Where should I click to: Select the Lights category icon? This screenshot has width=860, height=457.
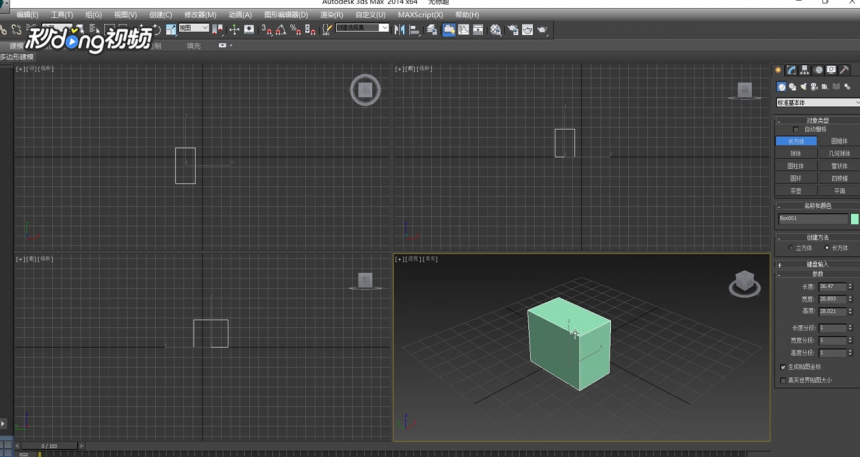(804, 87)
